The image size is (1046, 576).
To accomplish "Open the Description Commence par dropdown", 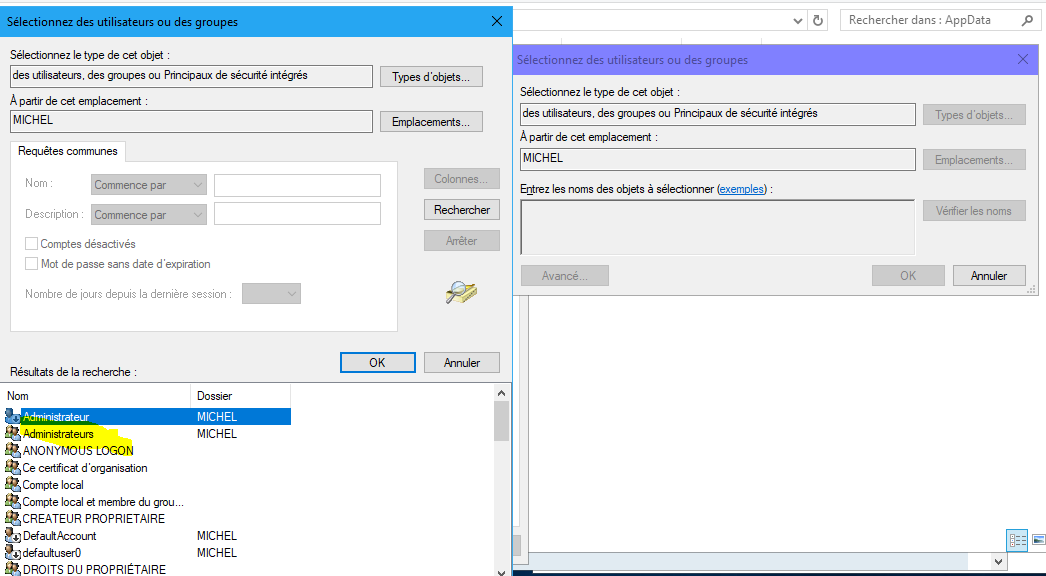I will pos(149,215).
